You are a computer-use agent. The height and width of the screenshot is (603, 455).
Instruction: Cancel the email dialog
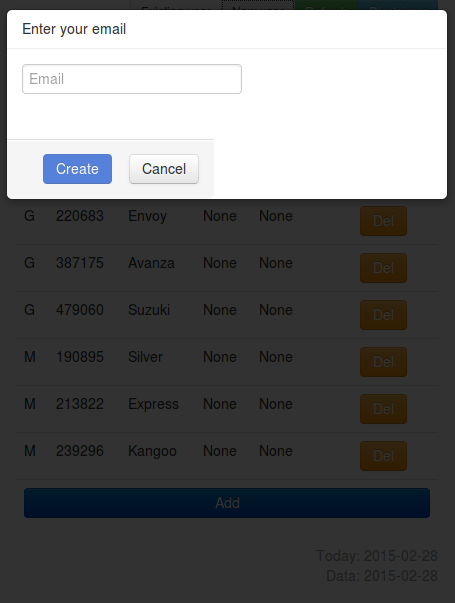point(164,169)
